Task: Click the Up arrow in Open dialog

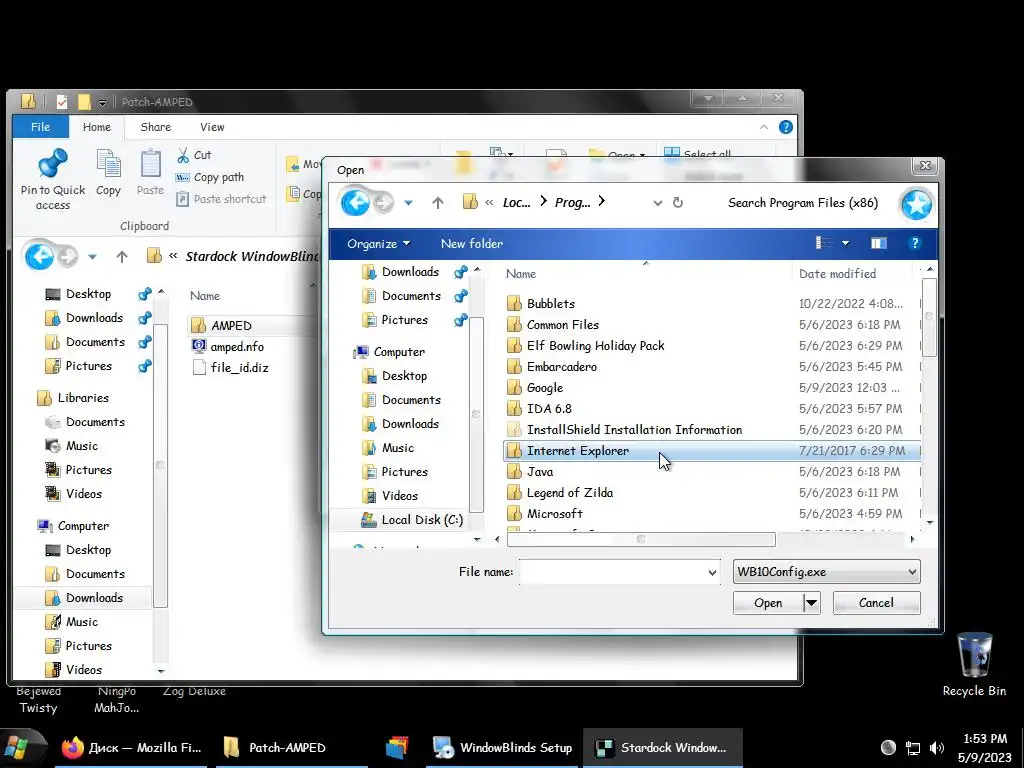Action: click(438, 203)
